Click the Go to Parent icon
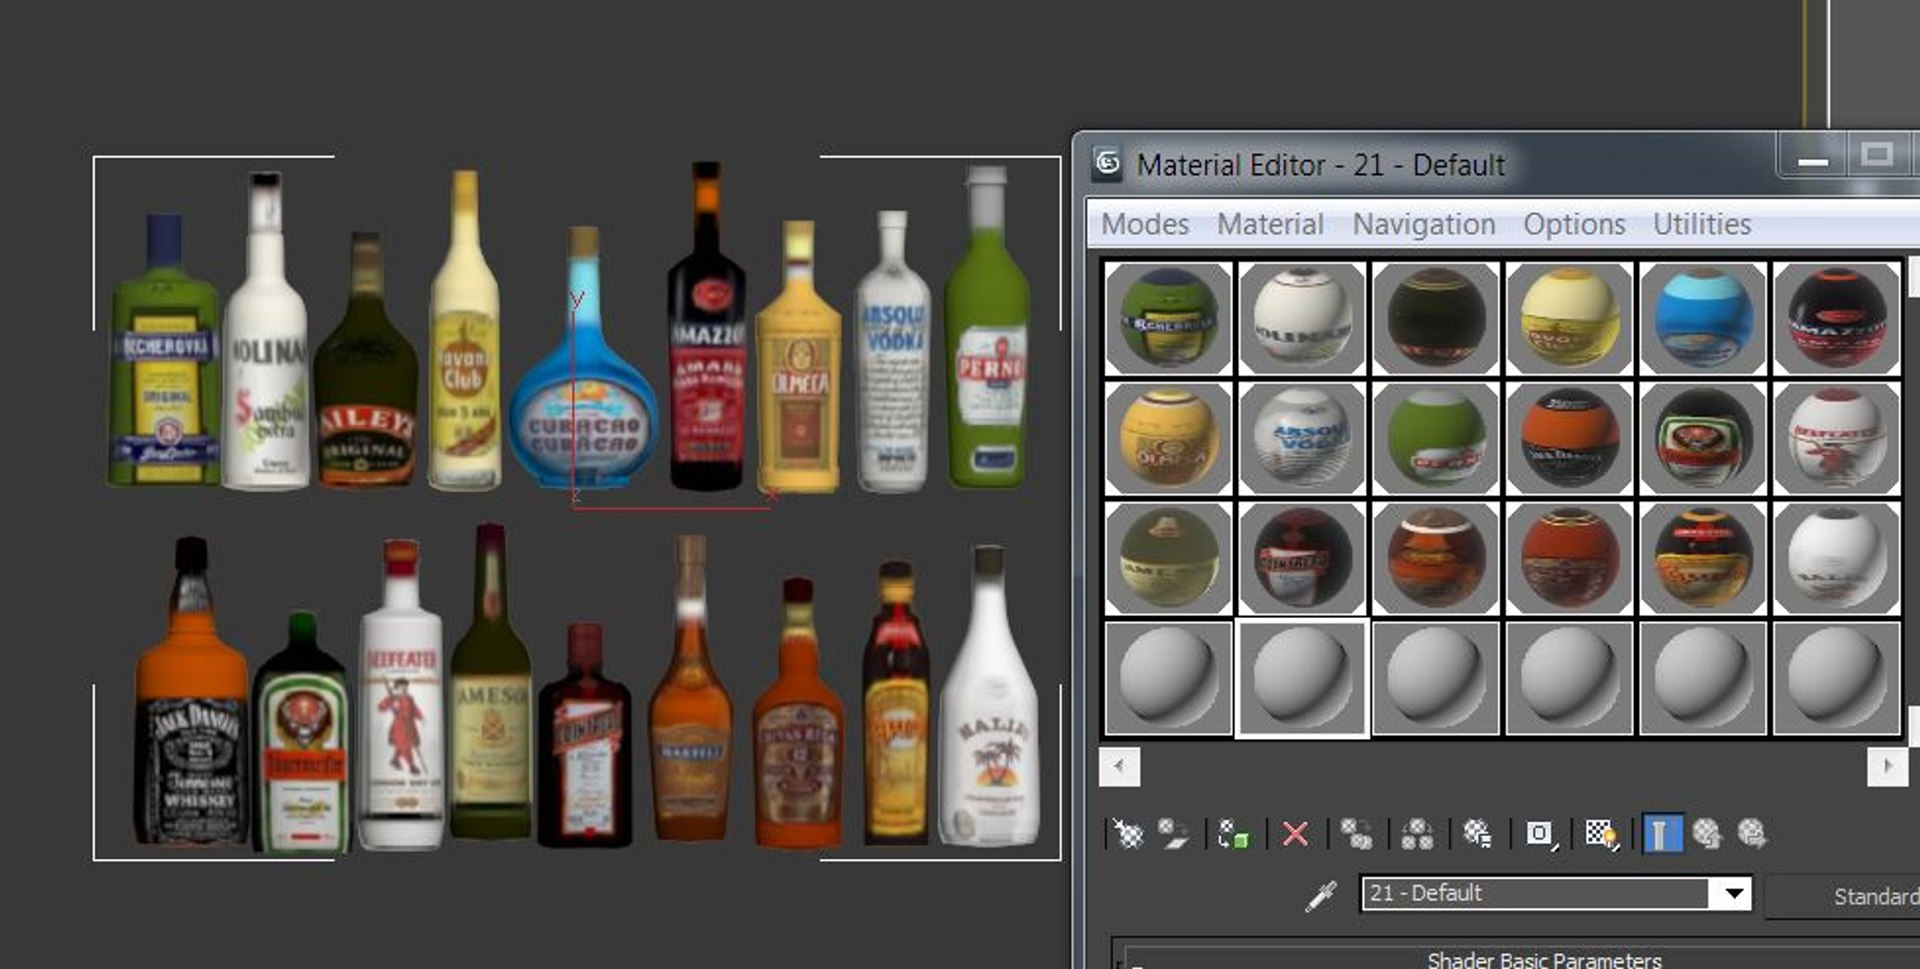1920x969 pixels. 1707,833
